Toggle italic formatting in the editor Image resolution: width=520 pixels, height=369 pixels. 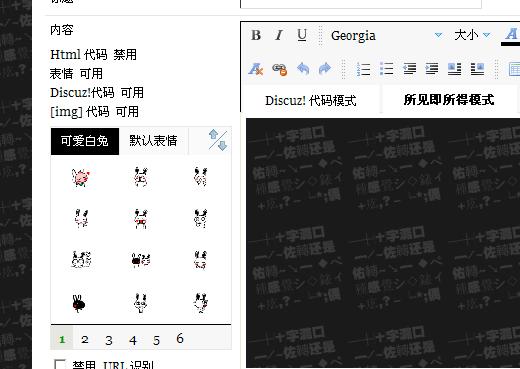pos(279,35)
